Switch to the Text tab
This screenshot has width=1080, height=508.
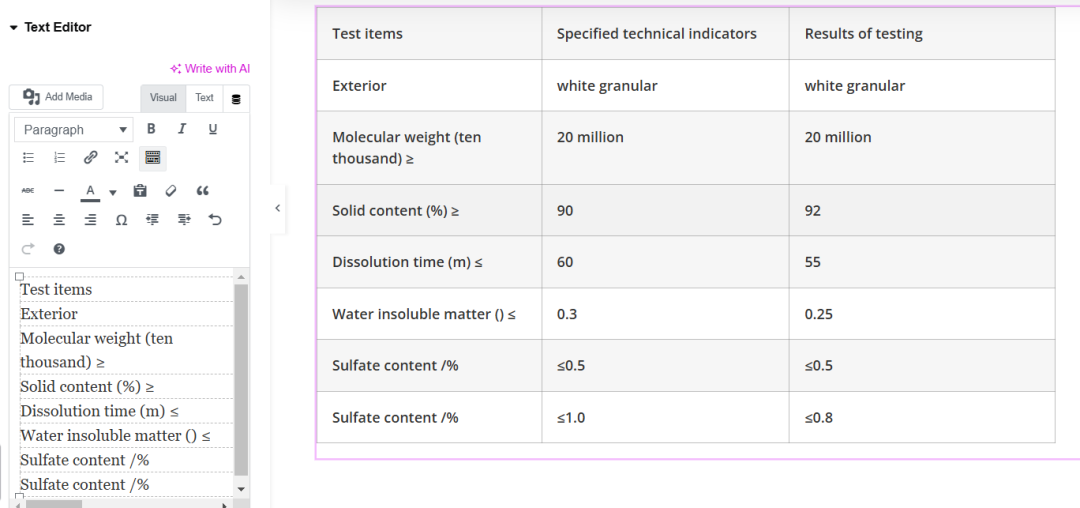coord(205,98)
